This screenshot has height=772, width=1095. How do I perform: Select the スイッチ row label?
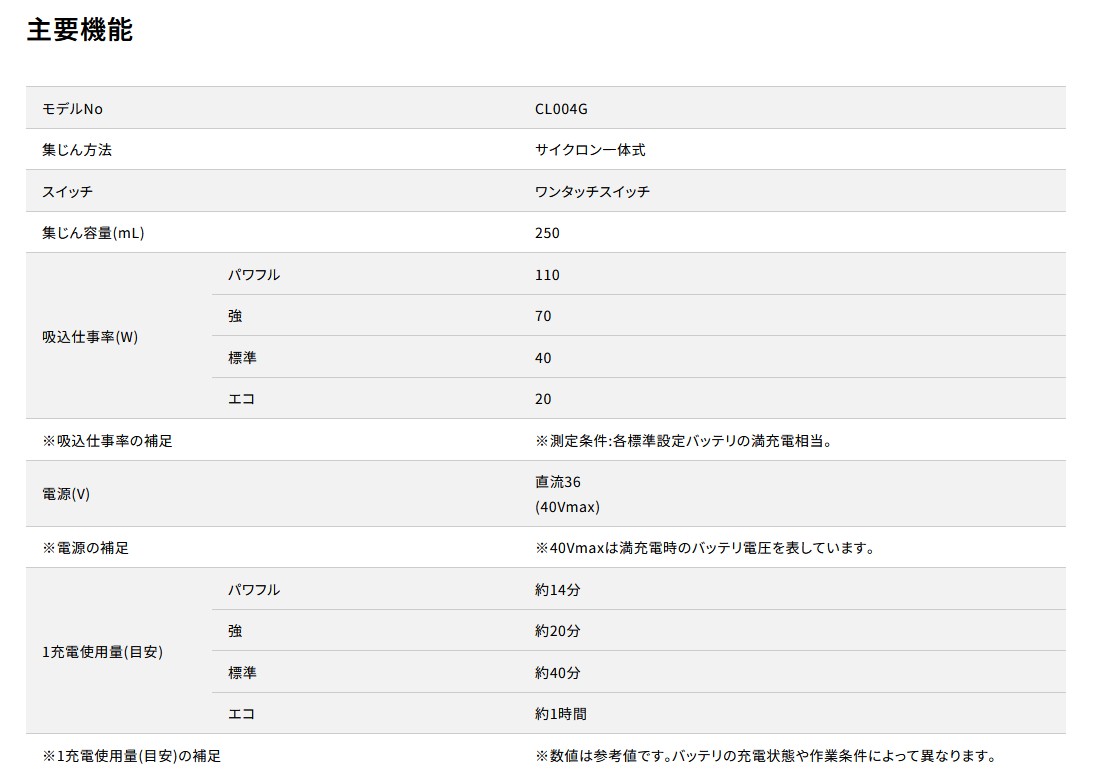pyautogui.click(x=68, y=191)
